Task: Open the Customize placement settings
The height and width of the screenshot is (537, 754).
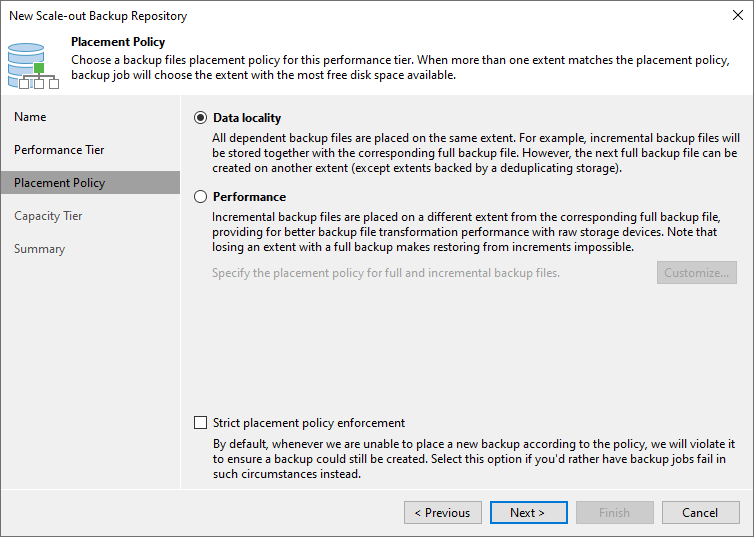Action: [x=696, y=273]
